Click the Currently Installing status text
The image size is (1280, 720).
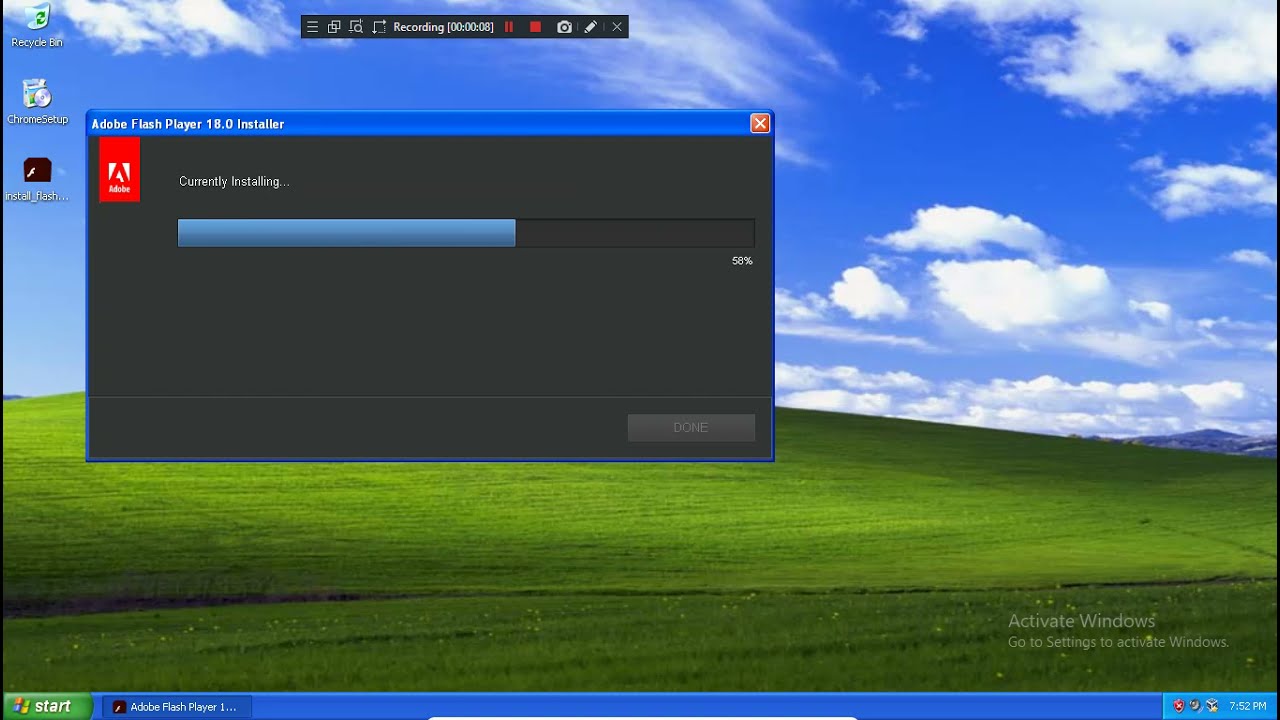[x=234, y=181]
